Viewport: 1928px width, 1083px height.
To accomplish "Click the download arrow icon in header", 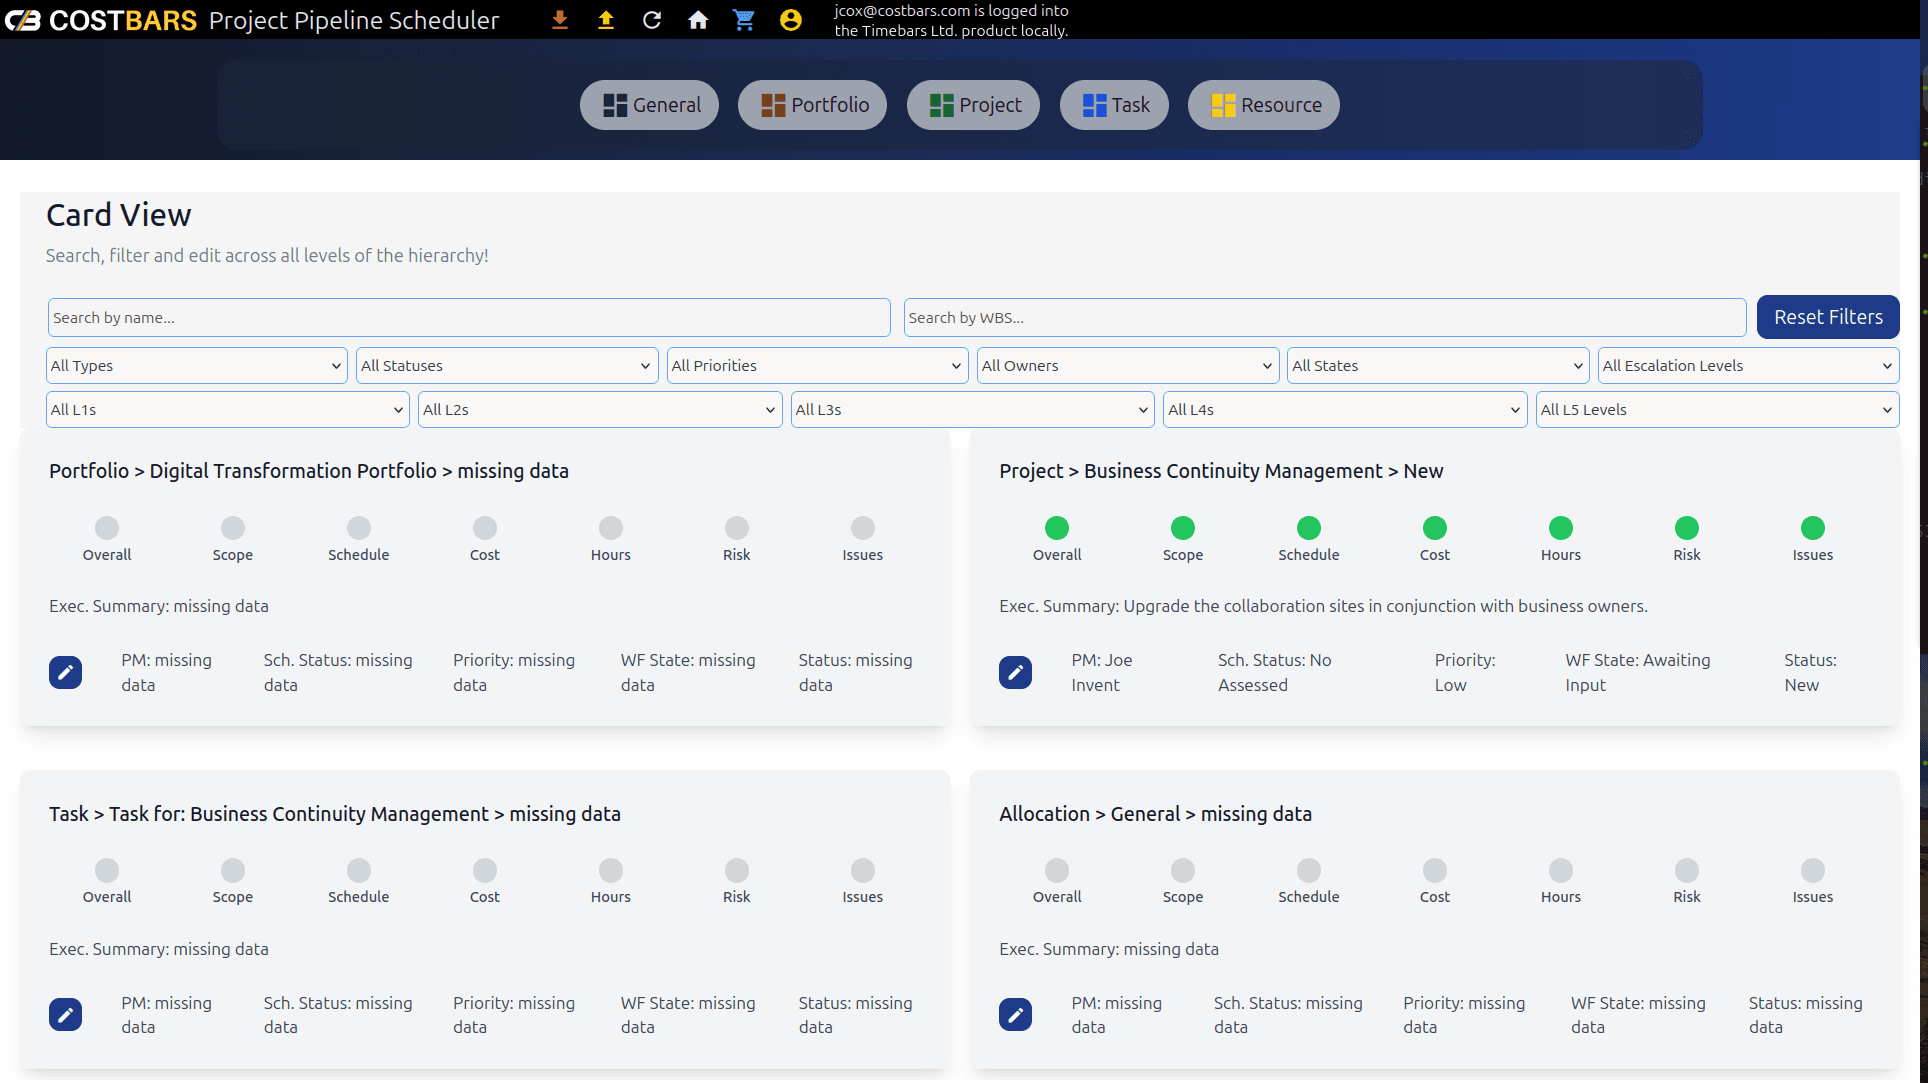I will (560, 20).
